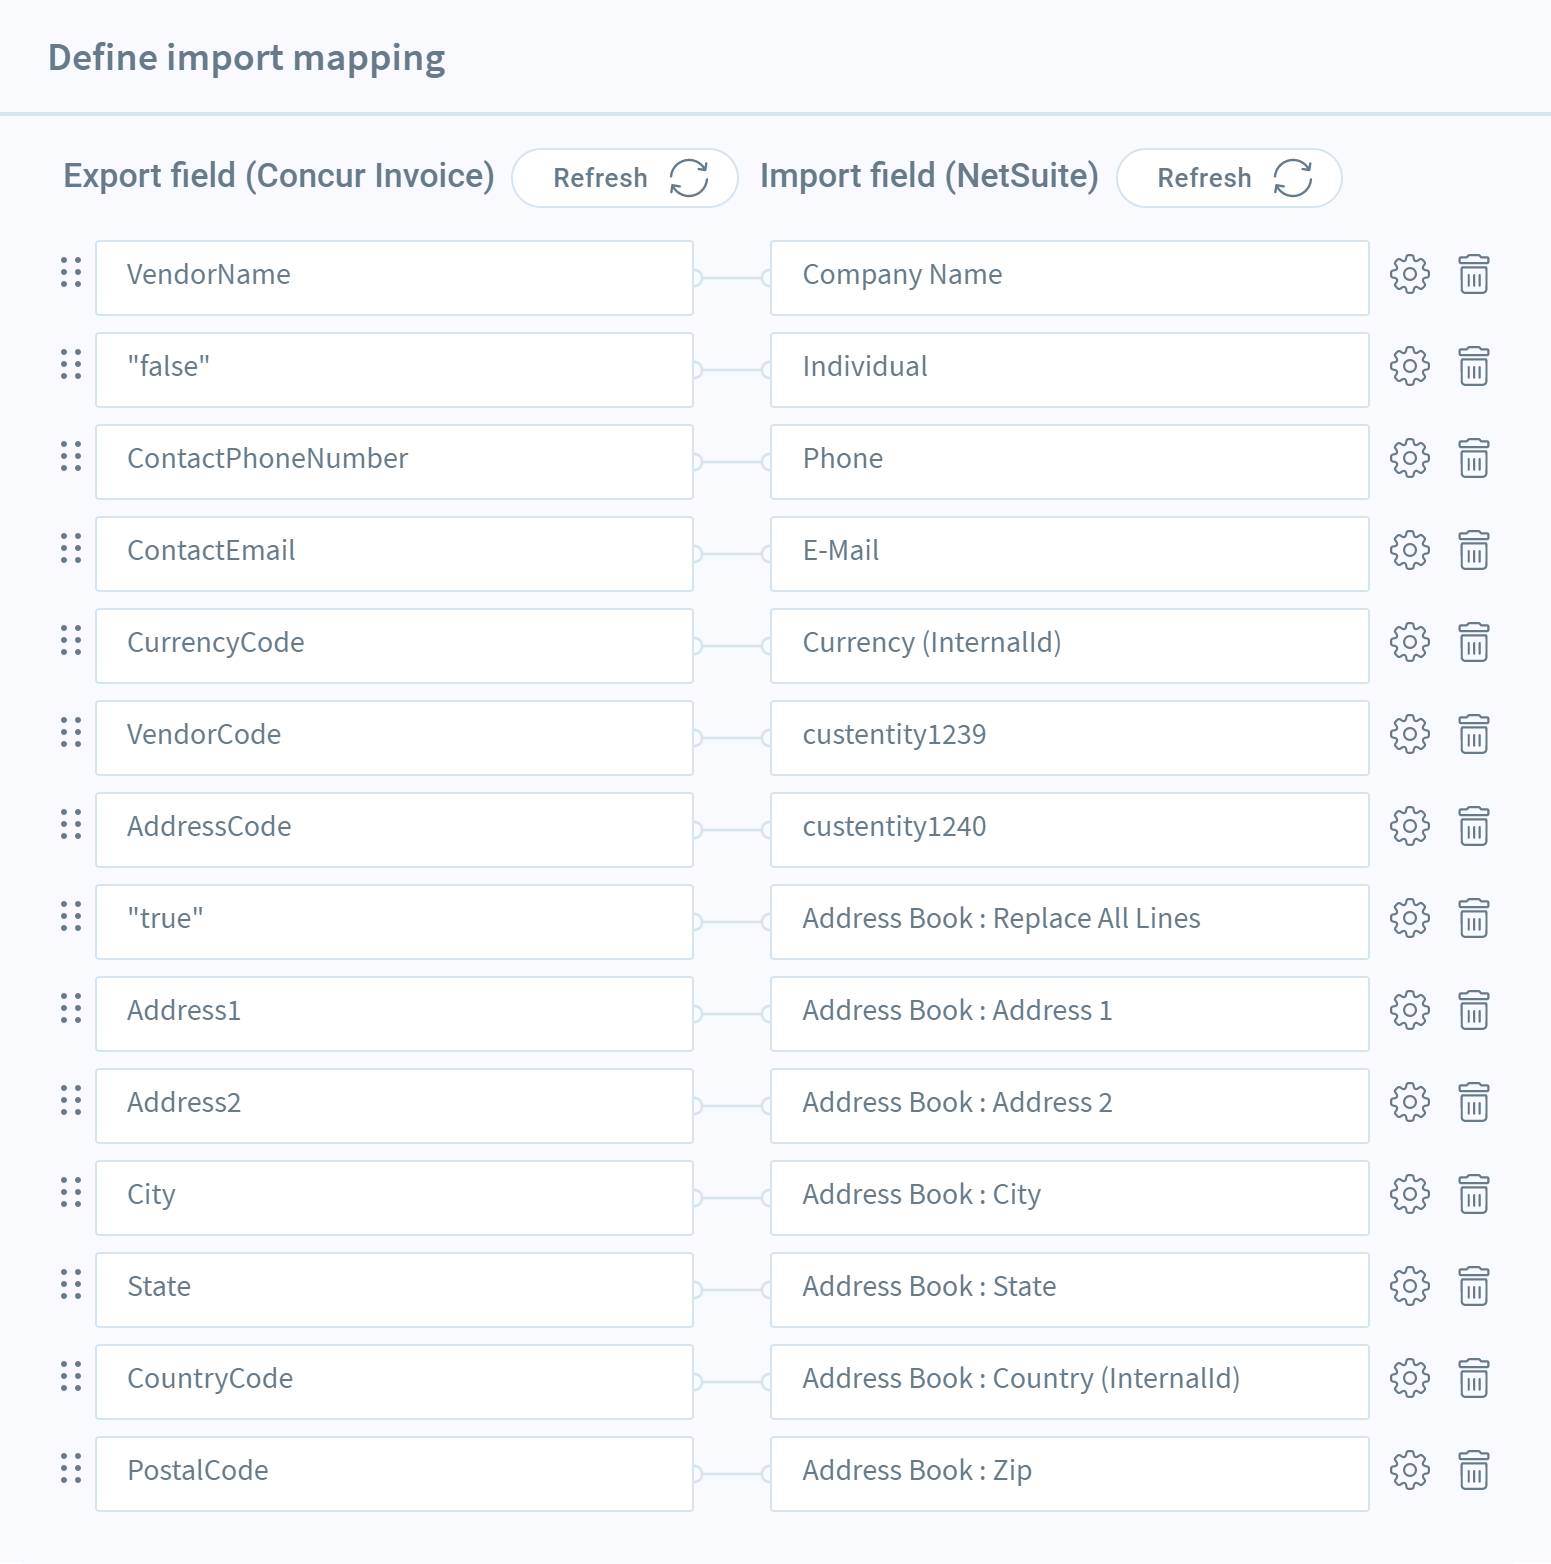The image size is (1551, 1564).
Task: Open settings gear for Address Book Zip
Action: tap(1410, 1470)
